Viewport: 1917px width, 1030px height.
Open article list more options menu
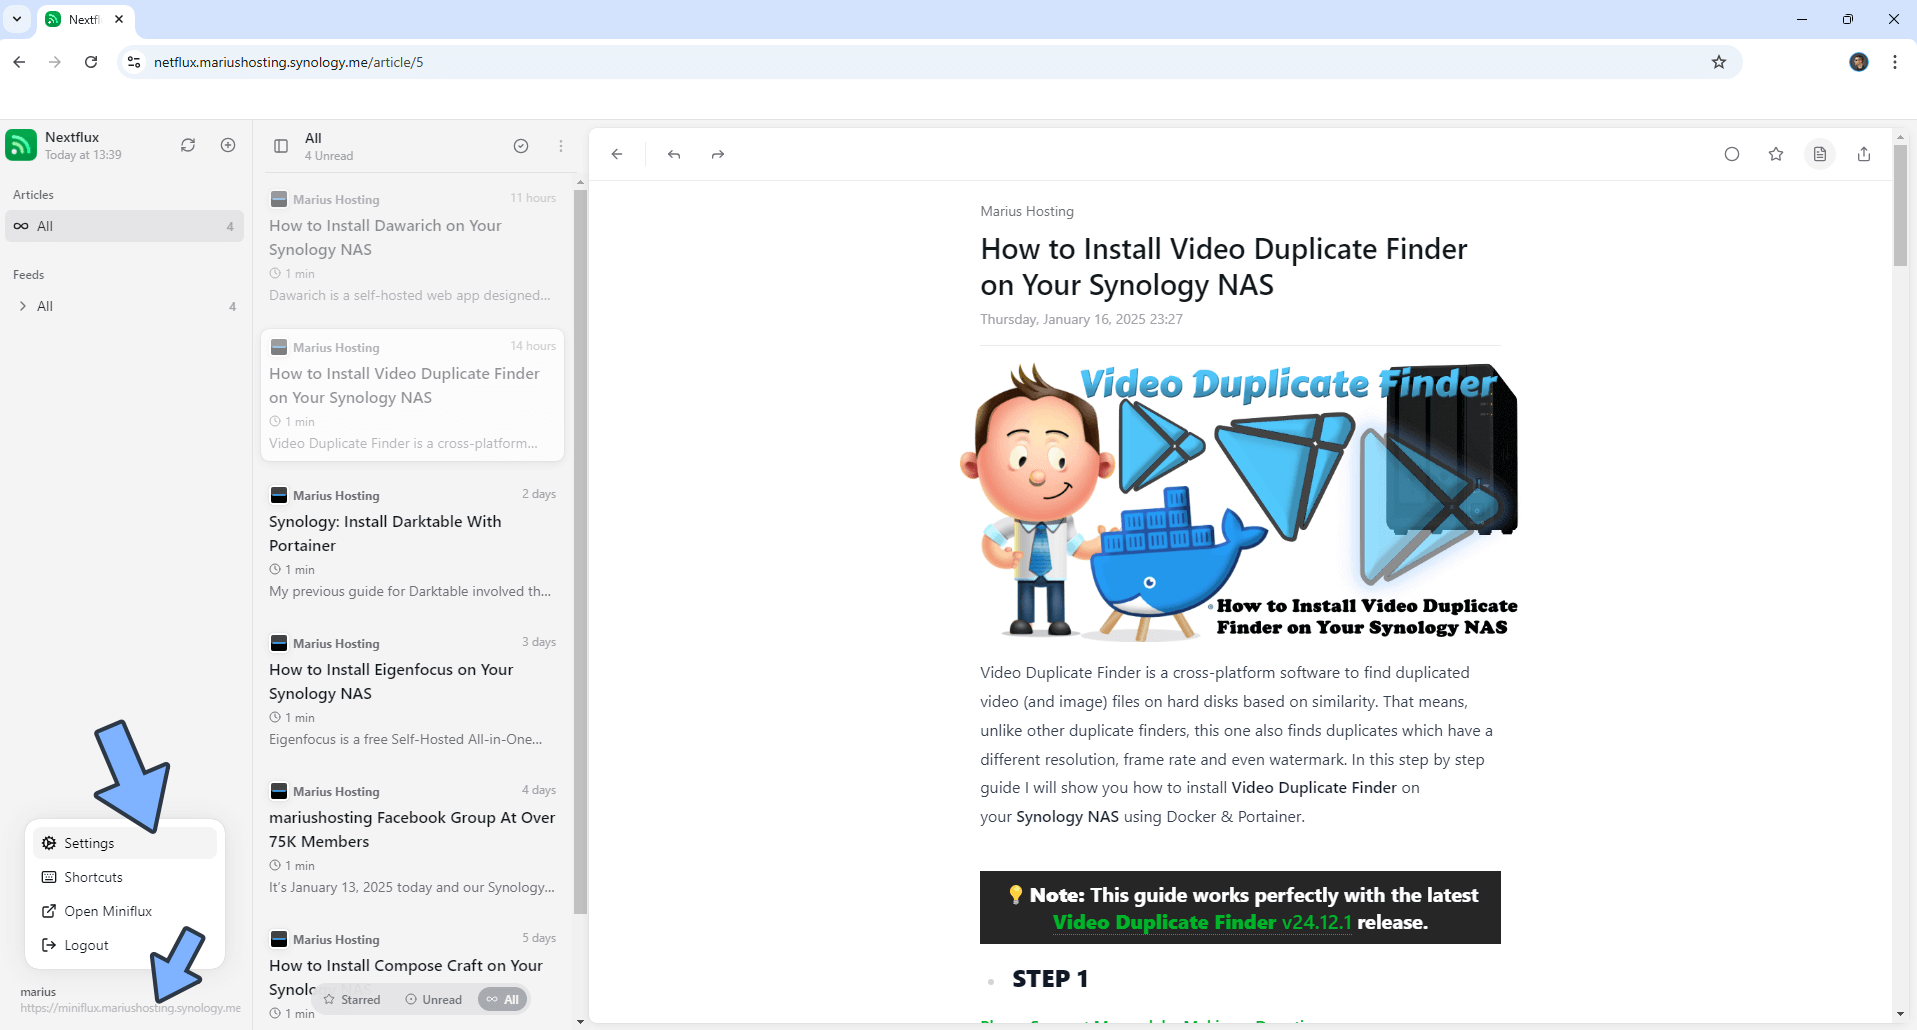pos(561,146)
